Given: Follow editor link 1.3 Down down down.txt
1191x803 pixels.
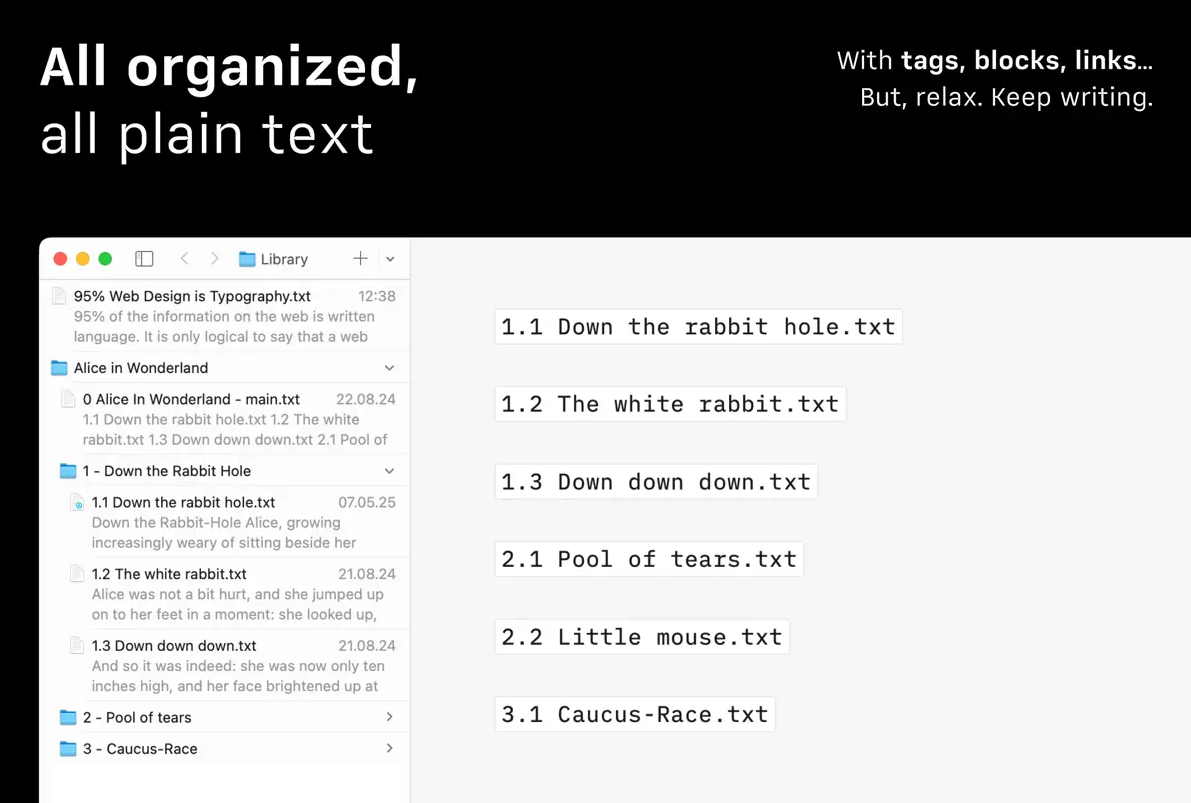Looking at the screenshot, I should click(656, 482).
